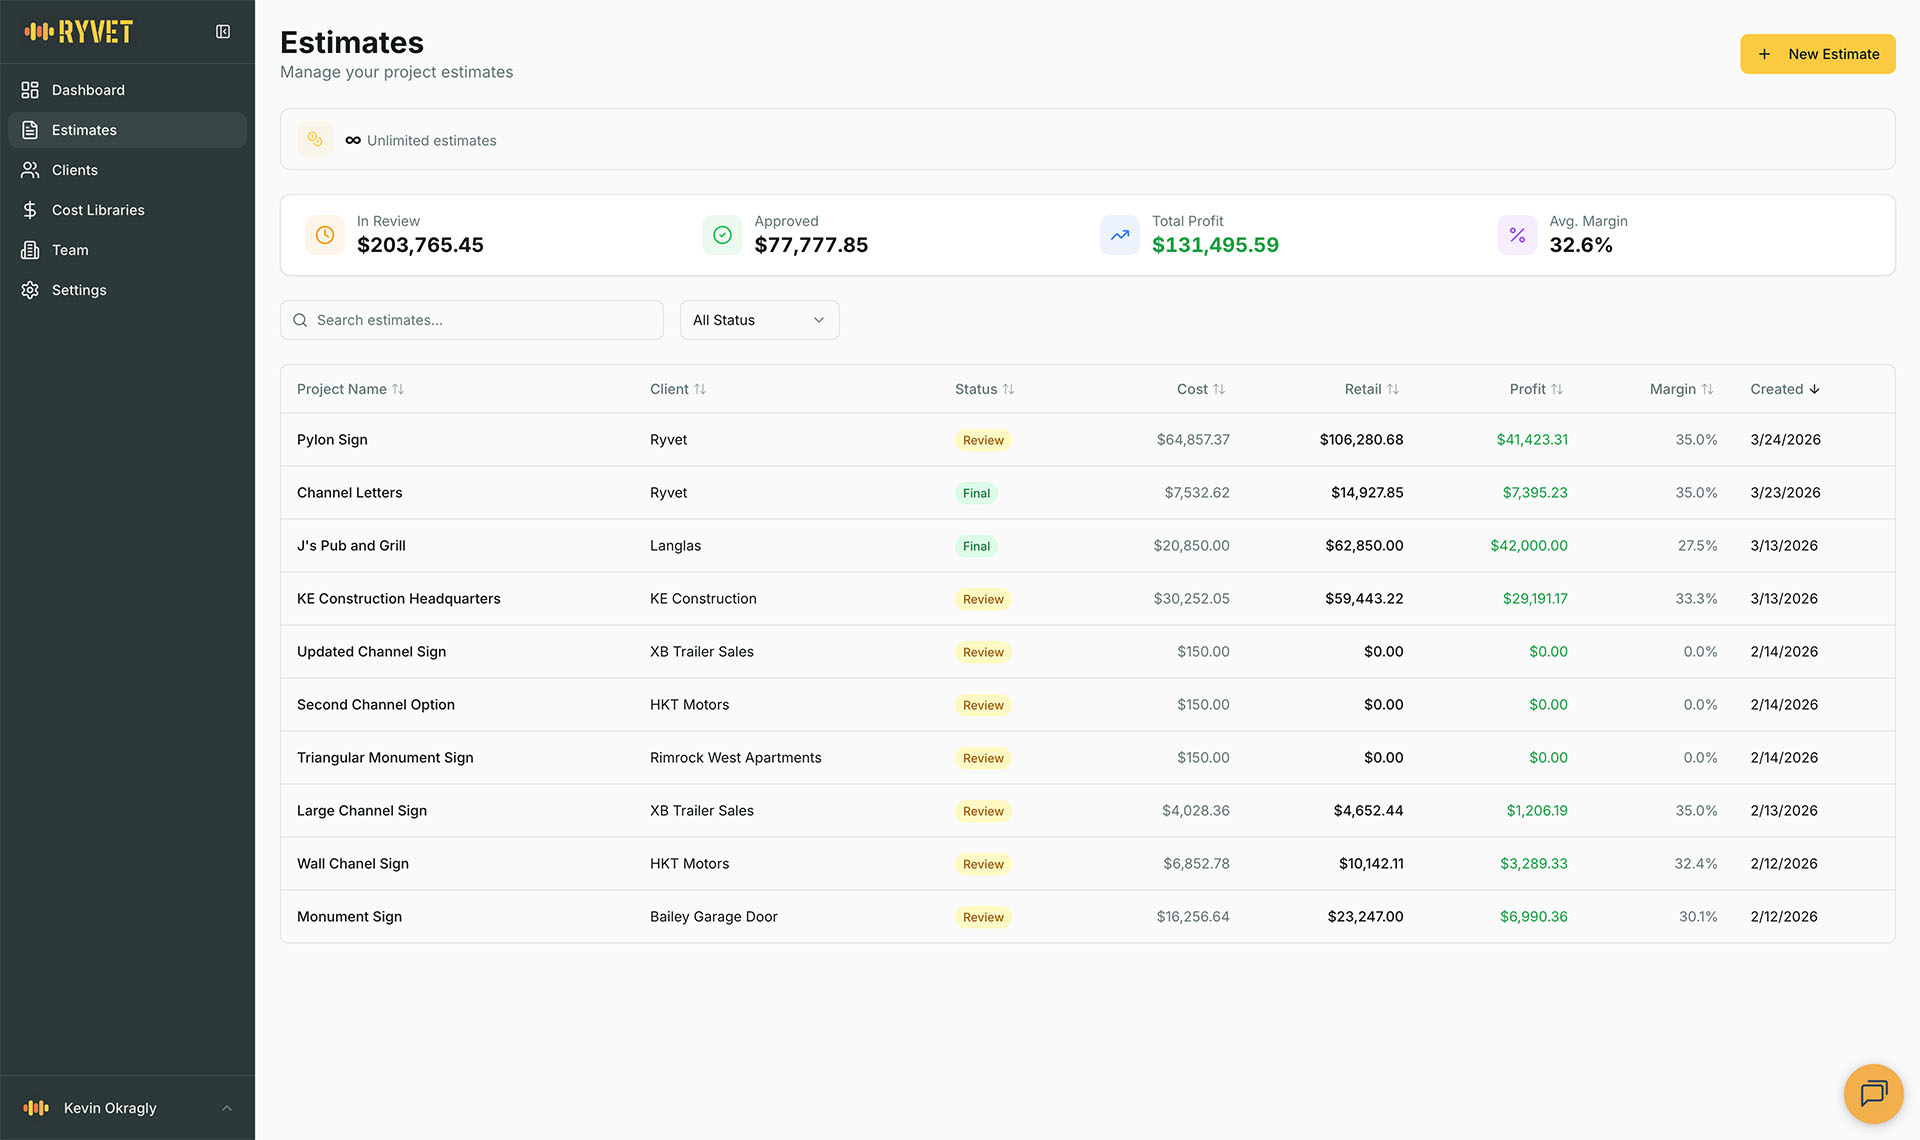1920x1140 pixels.
Task: Click the Unlimited estimates coins icon
Action: tap(315, 140)
